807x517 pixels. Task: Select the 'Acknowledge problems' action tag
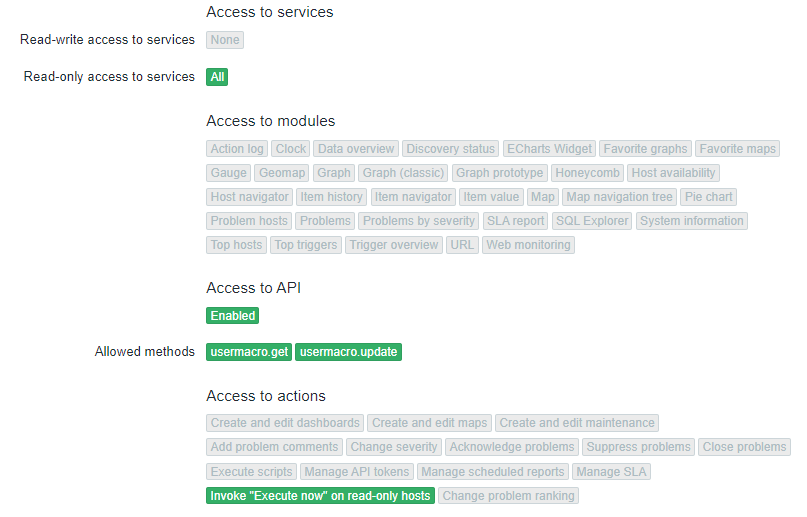pyautogui.click(x=512, y=447)
